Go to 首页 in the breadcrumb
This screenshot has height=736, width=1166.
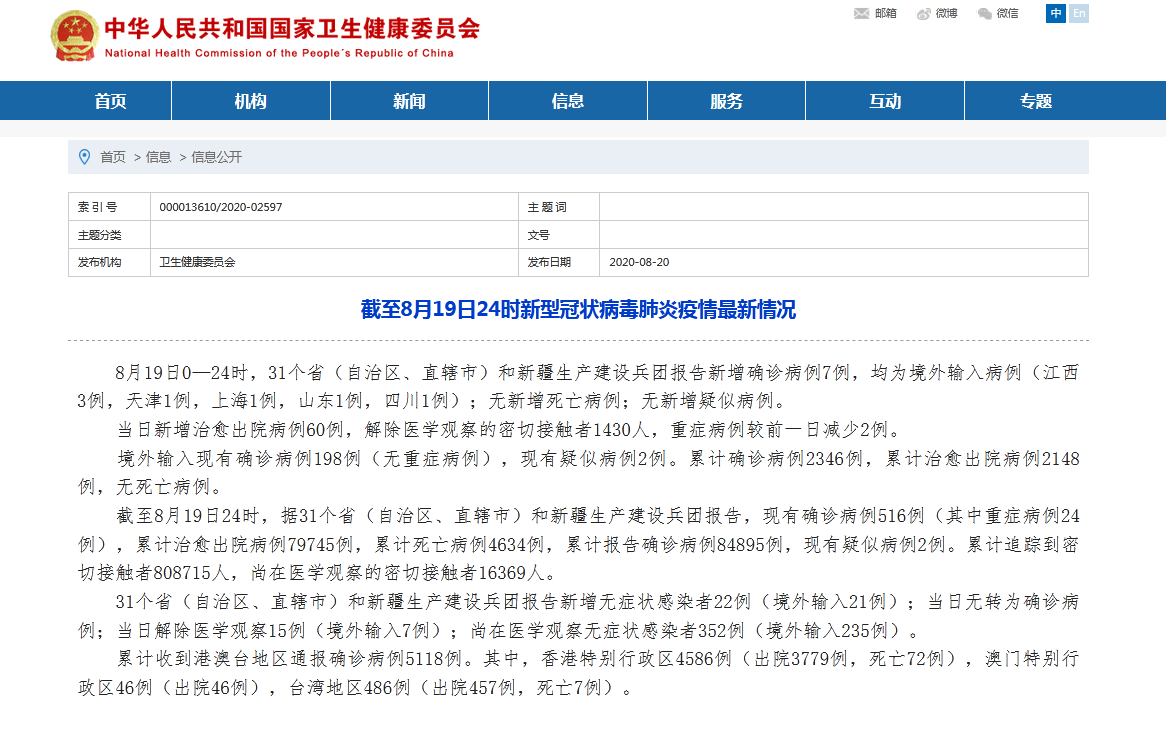(113, 157)
